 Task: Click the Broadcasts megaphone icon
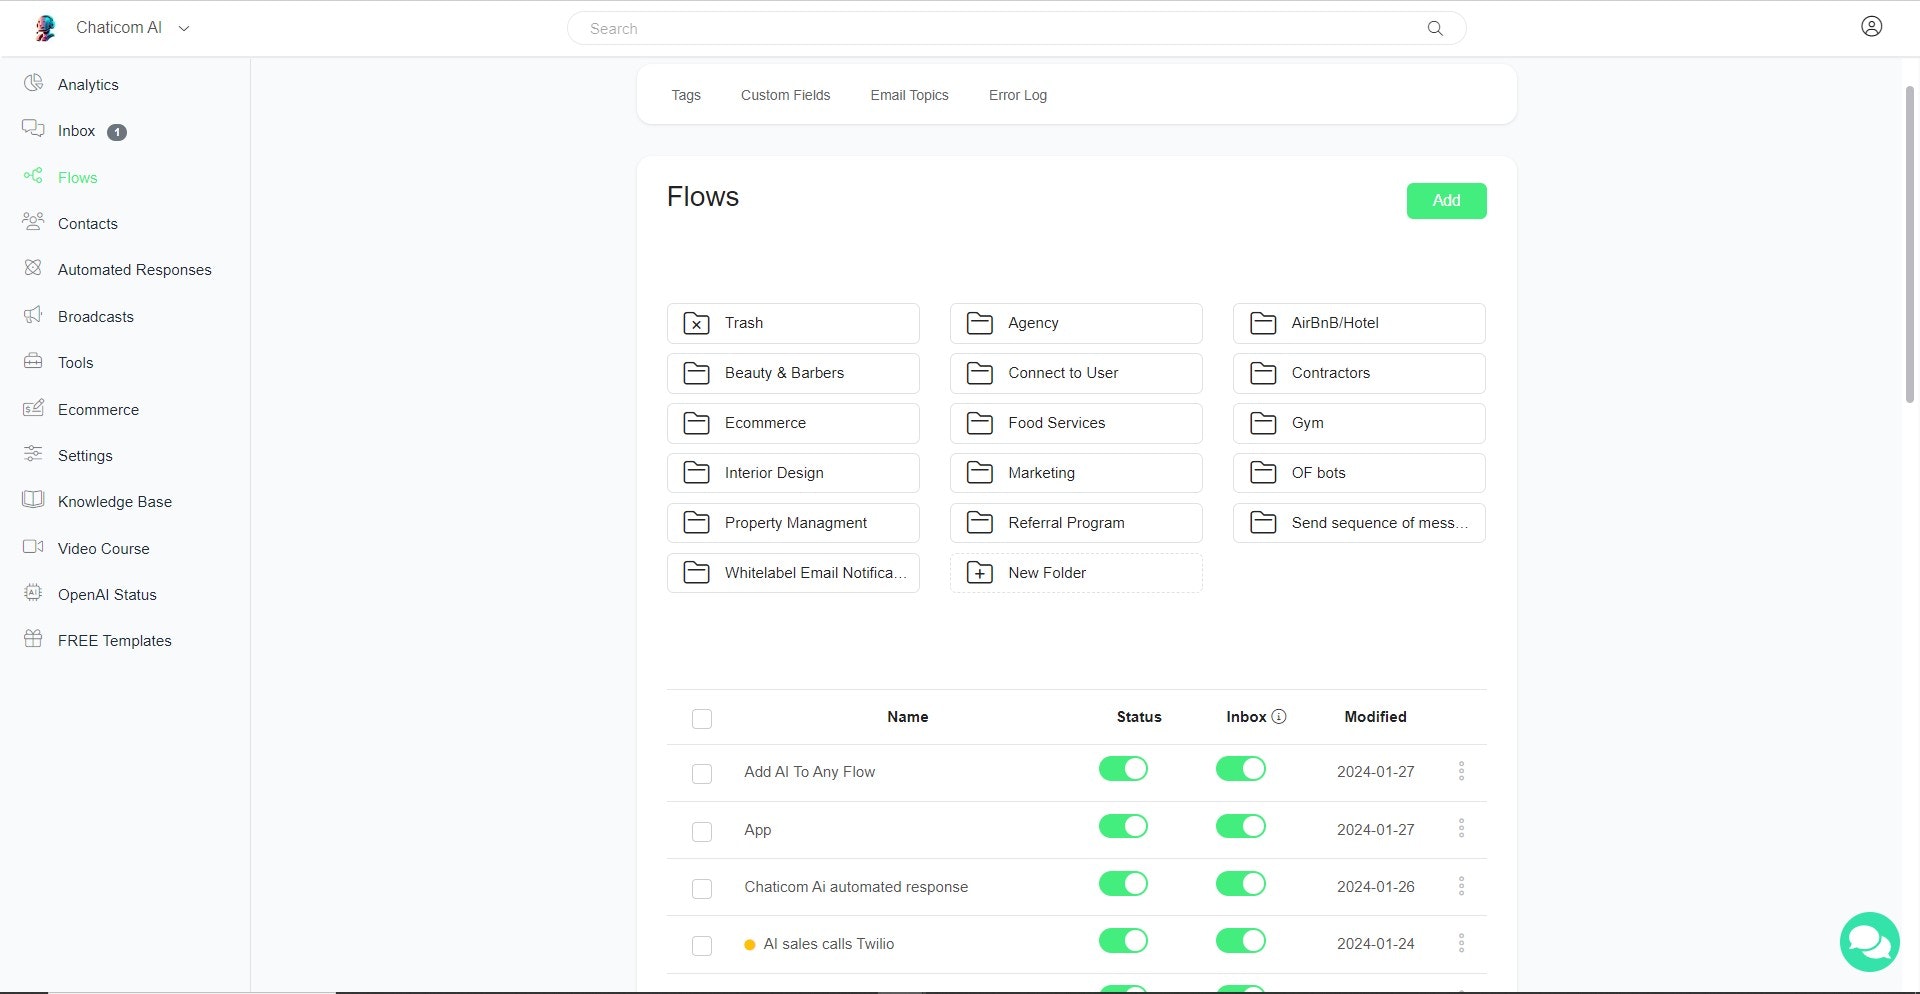click(34, 316)
